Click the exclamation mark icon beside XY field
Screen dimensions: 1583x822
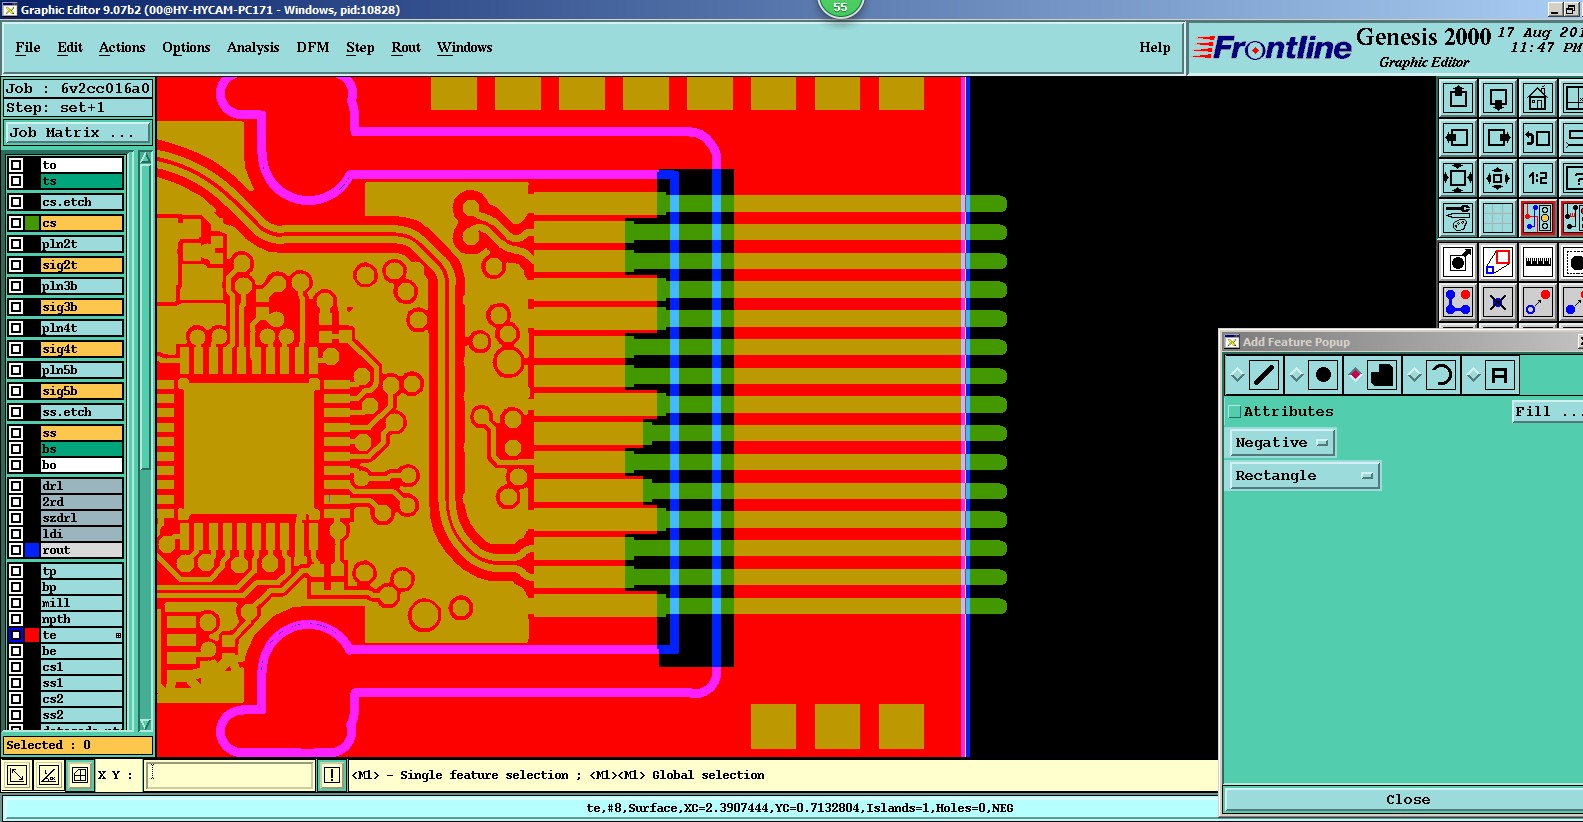[x=332, y=775]
